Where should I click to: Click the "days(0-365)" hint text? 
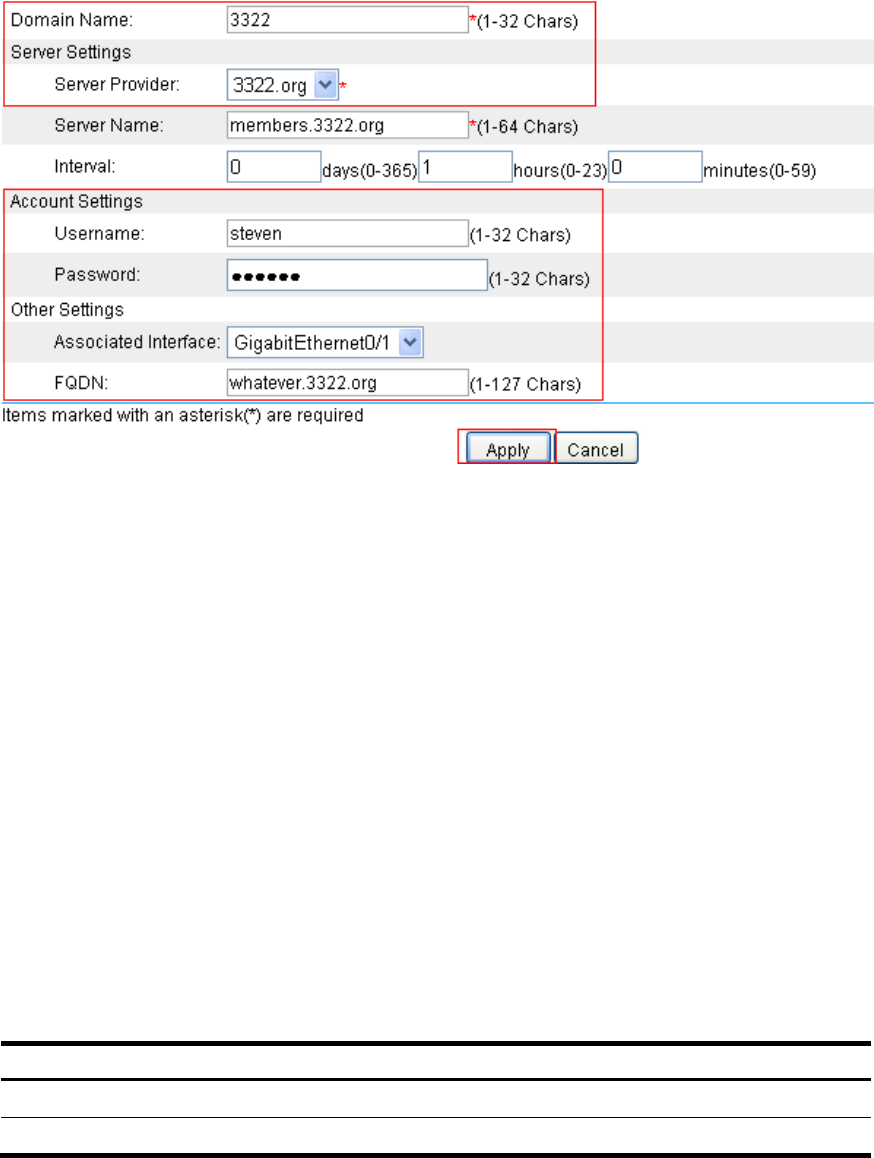pyautogui.click(x=369, y=171)
